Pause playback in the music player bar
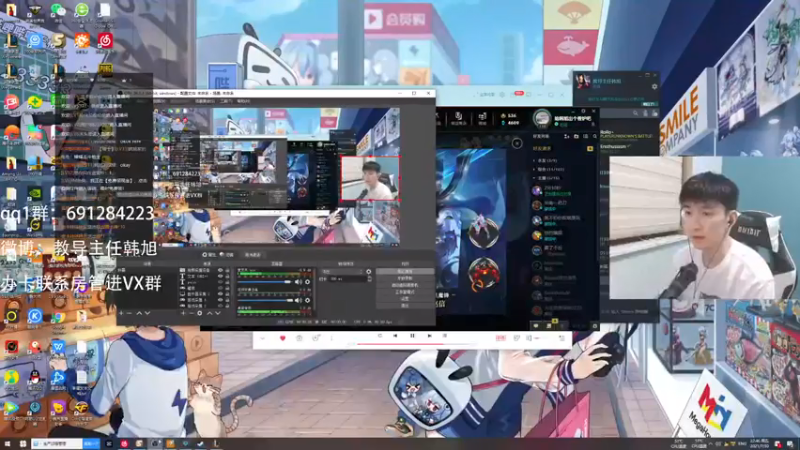The width and height of the screenshot is (800, 450). tap(412, 336)
